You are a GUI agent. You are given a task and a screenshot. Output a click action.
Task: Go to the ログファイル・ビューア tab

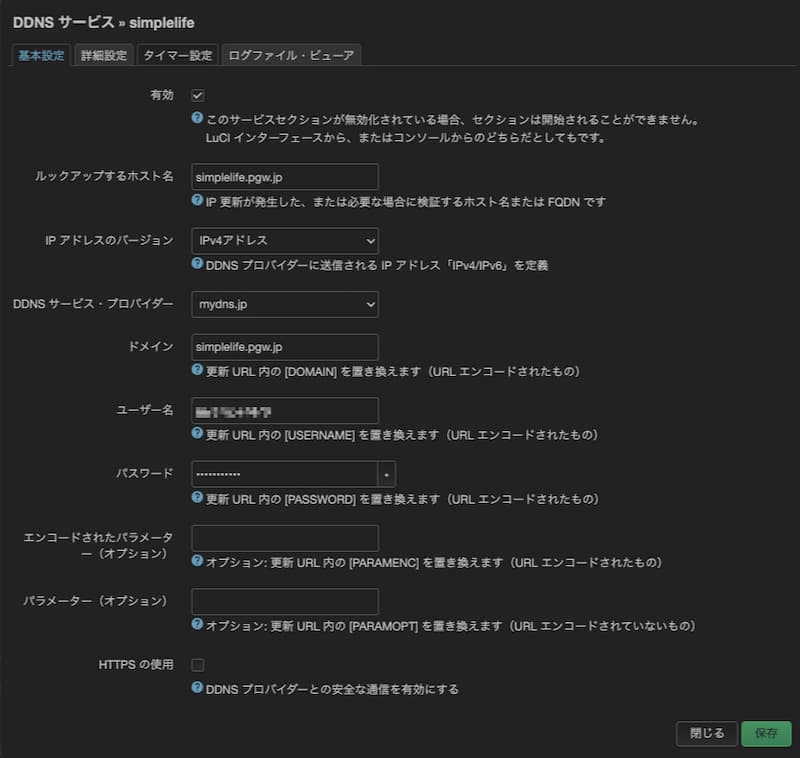coord(291,55)
